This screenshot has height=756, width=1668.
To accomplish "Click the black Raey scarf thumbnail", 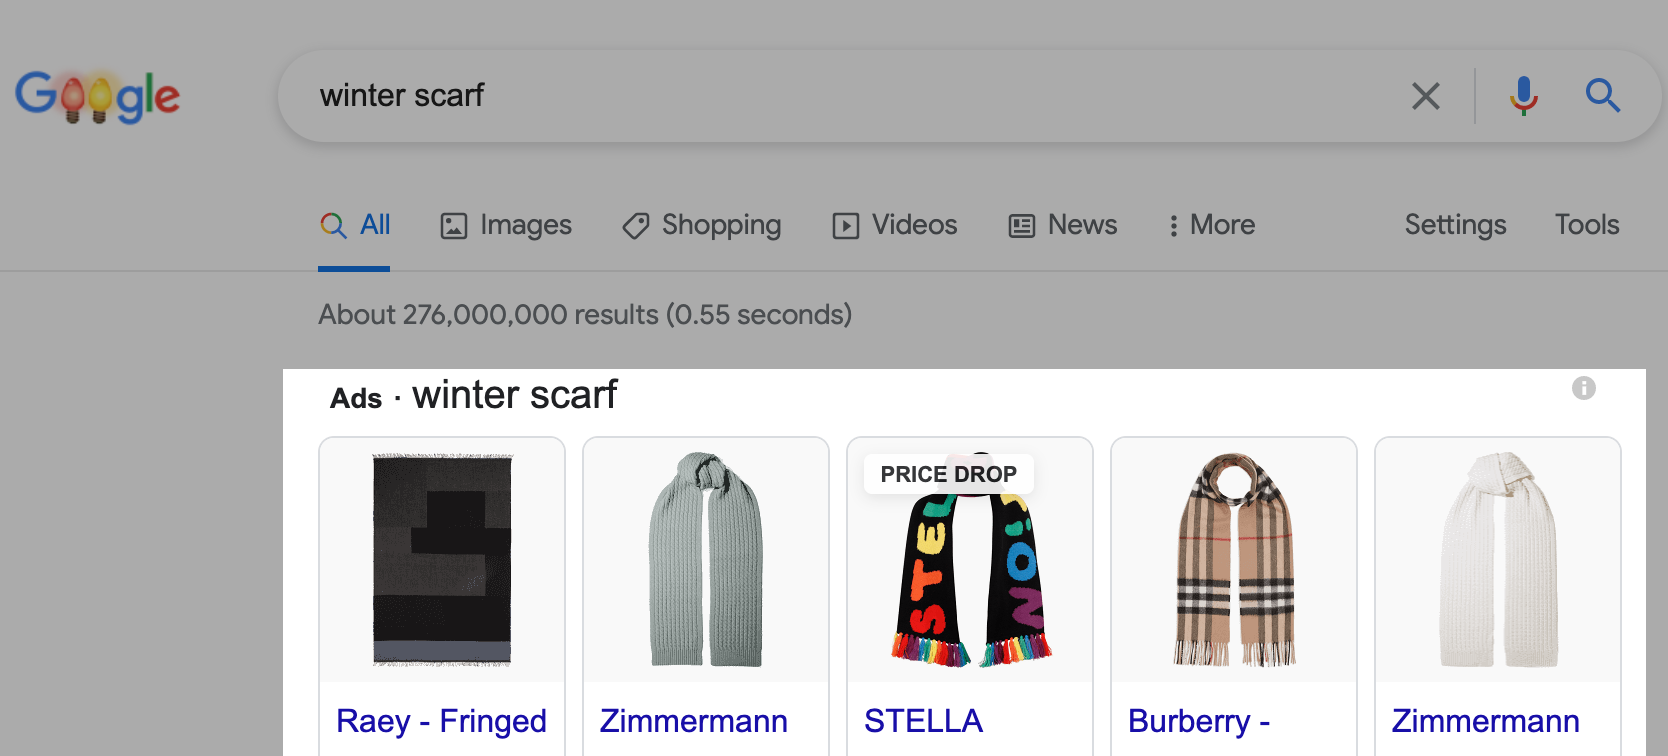I will [441, 560].
